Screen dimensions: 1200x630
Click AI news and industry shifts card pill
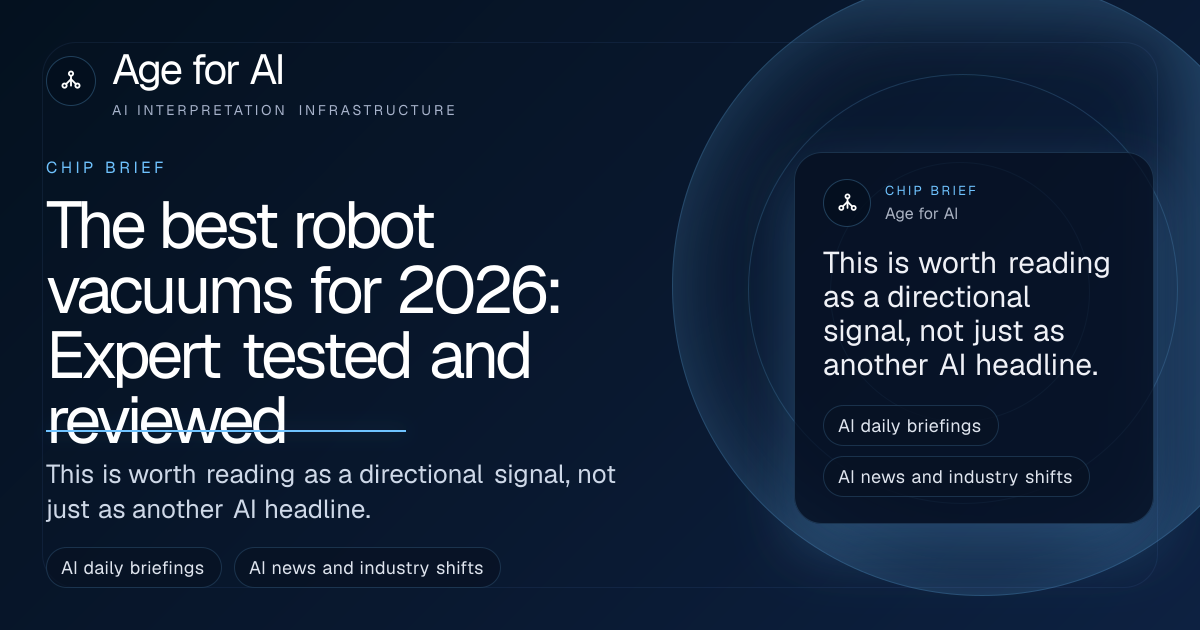point(956,477)
